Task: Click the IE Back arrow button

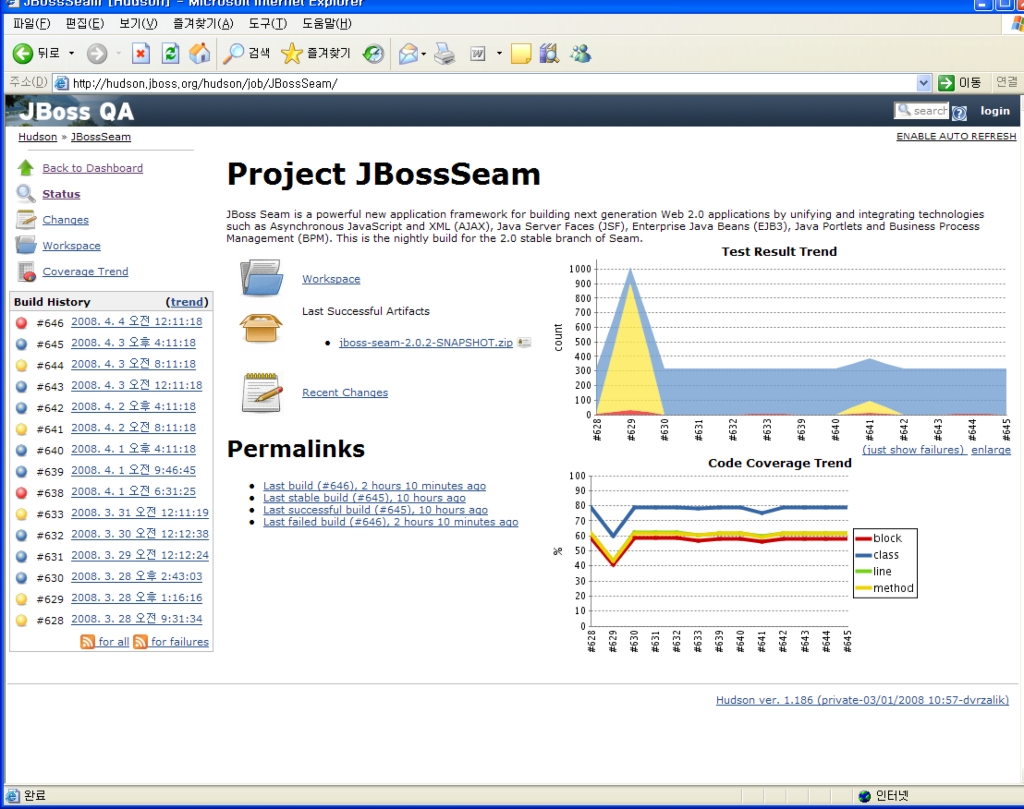Action: coord(23,54)
